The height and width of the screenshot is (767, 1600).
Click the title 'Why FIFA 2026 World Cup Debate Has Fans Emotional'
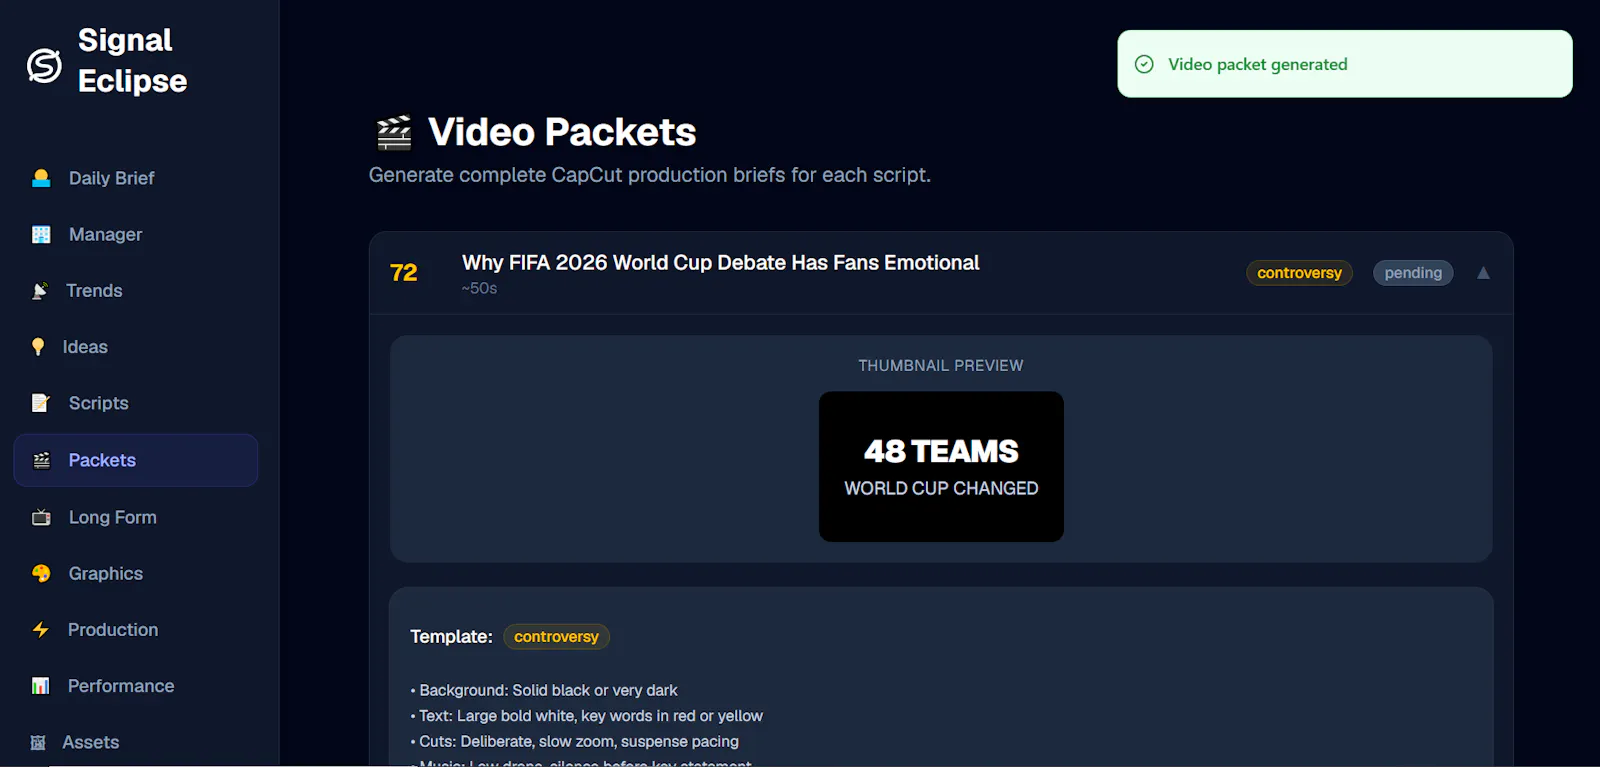click(x=720, y=263)
